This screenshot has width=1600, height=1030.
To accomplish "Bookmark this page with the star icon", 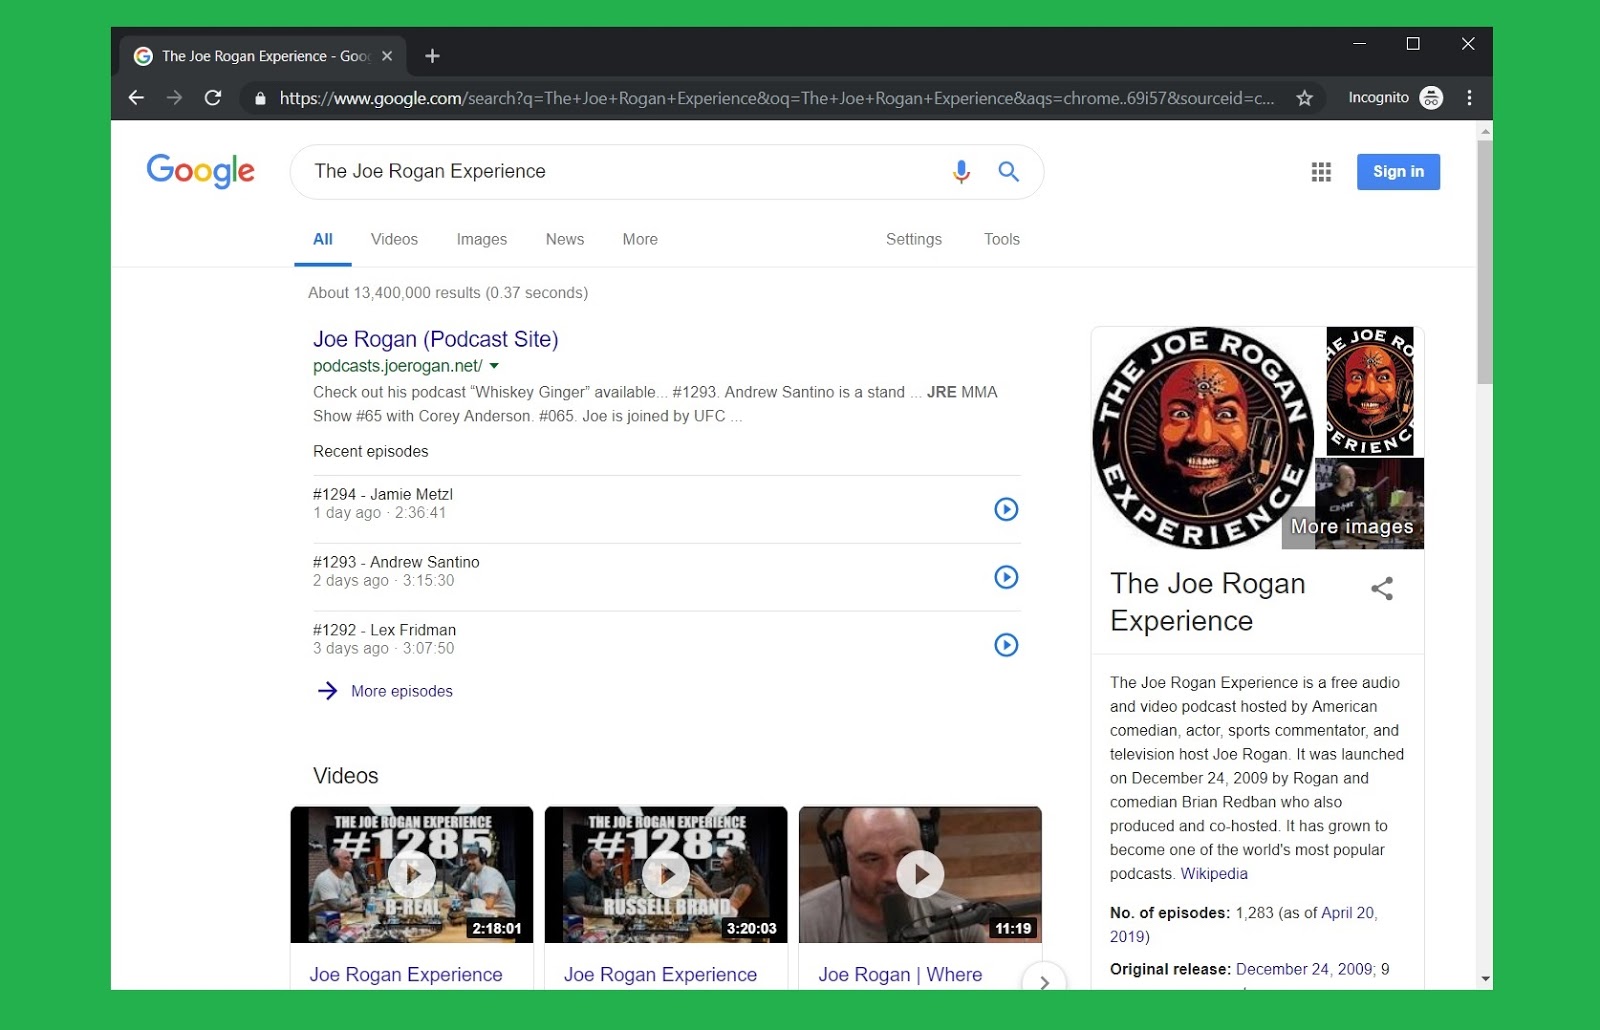I will coord(1304,98).
